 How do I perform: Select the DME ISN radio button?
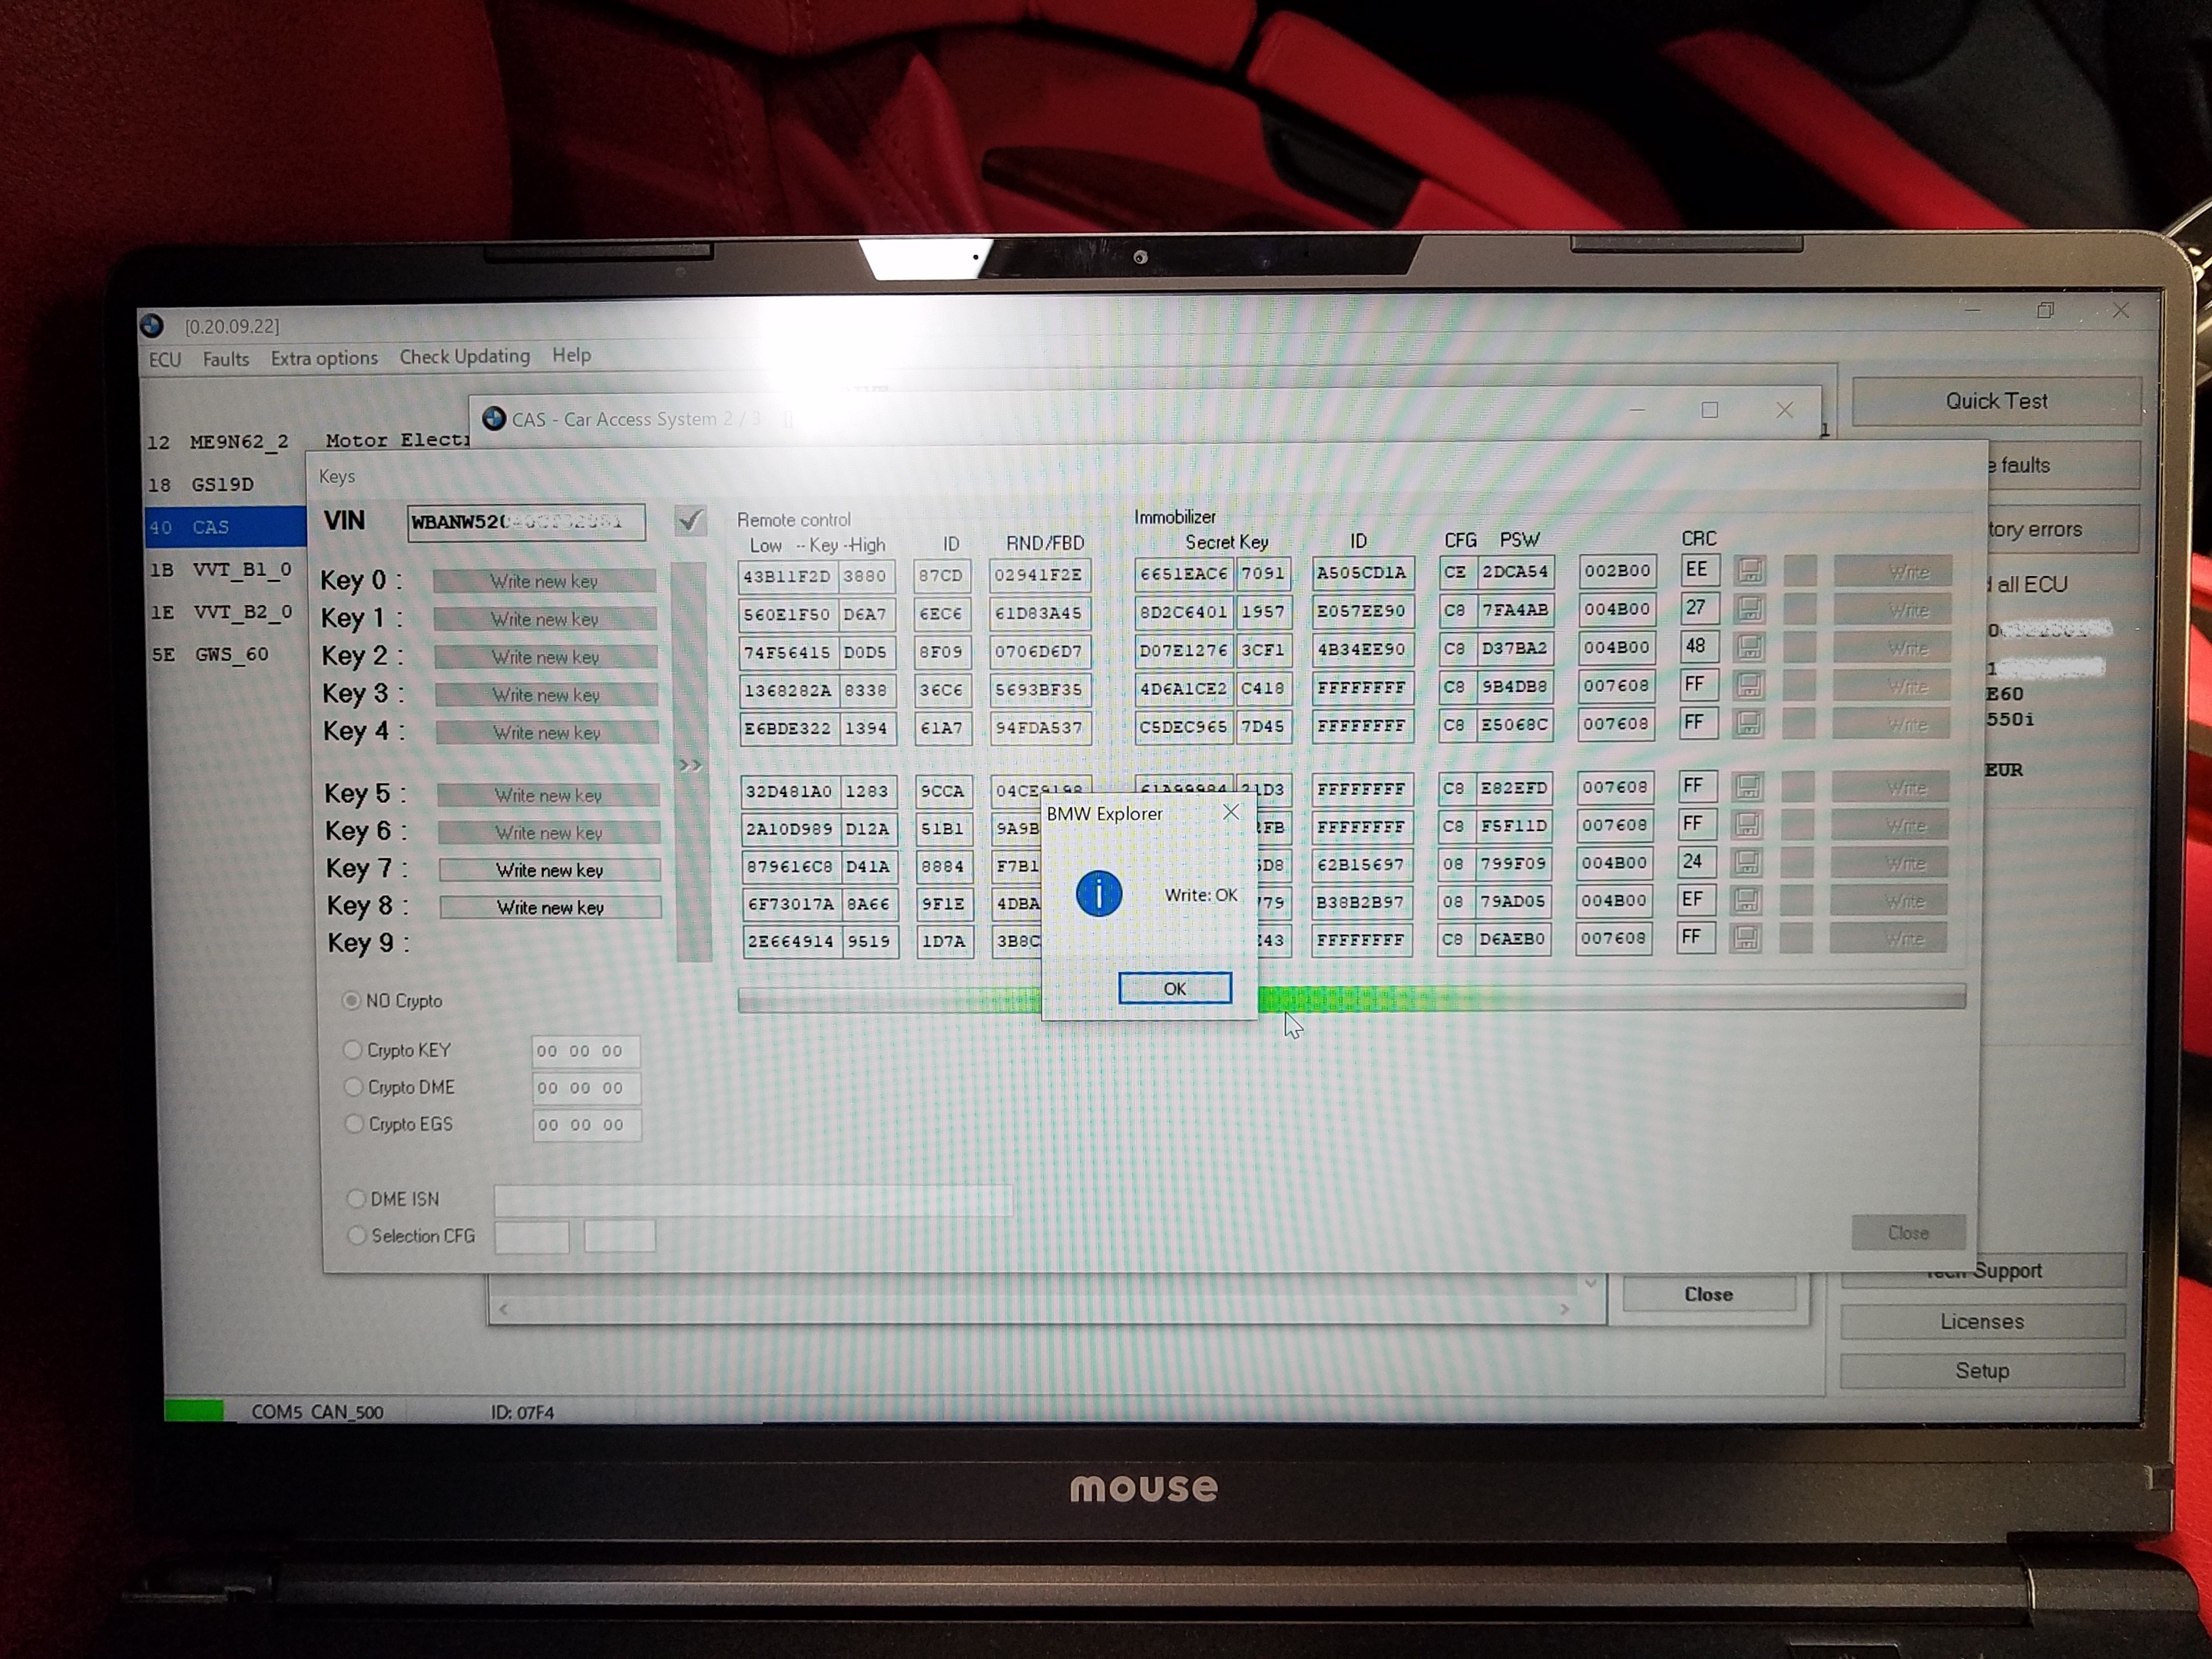356,1198
